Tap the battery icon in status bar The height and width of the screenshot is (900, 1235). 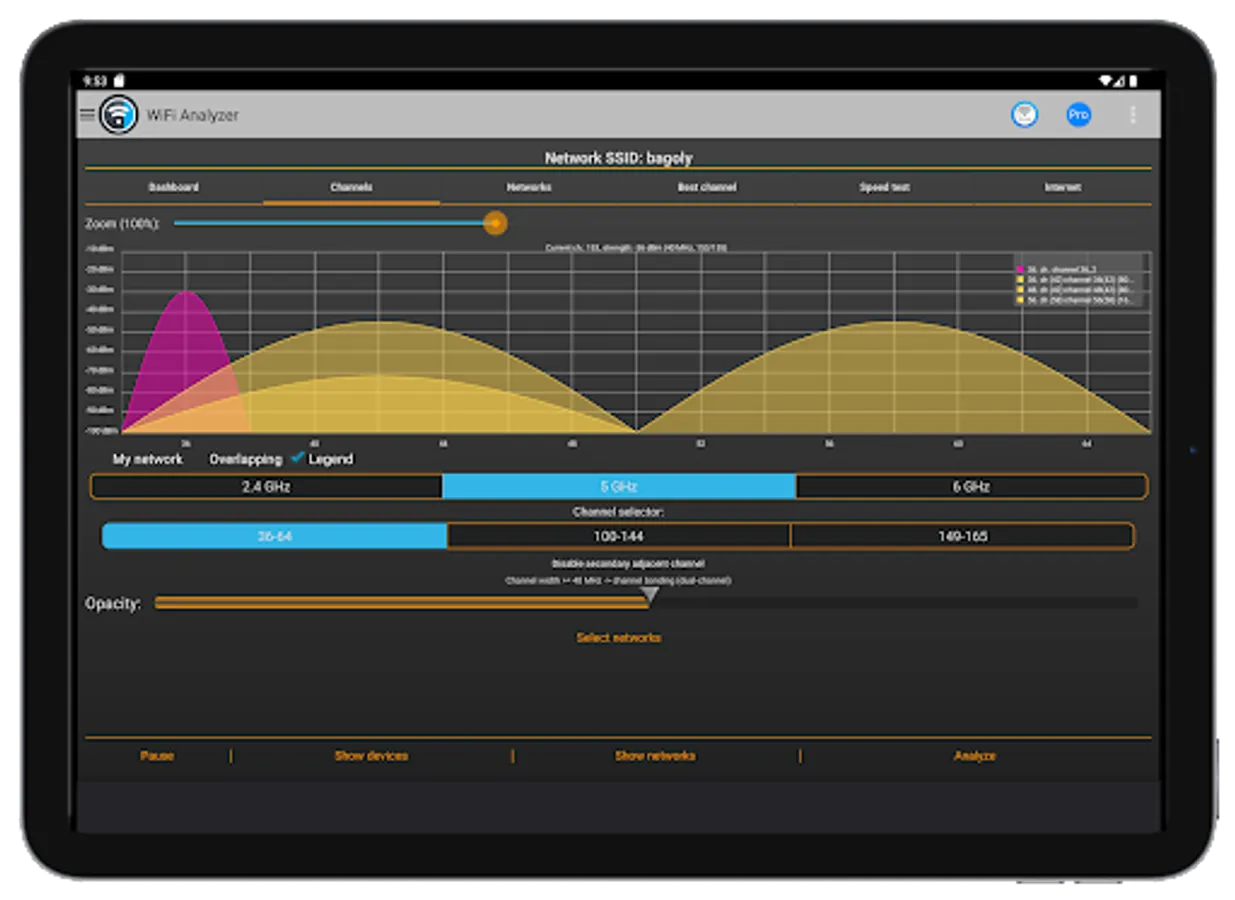tap(1134, 80)
